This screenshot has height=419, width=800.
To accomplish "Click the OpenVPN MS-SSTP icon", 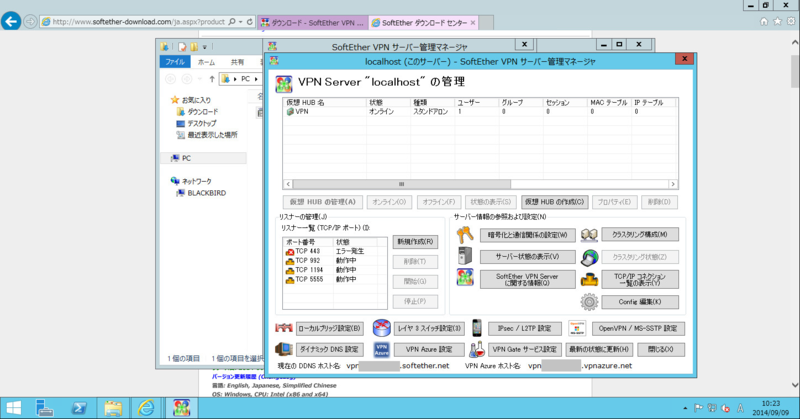I will 578,328.
